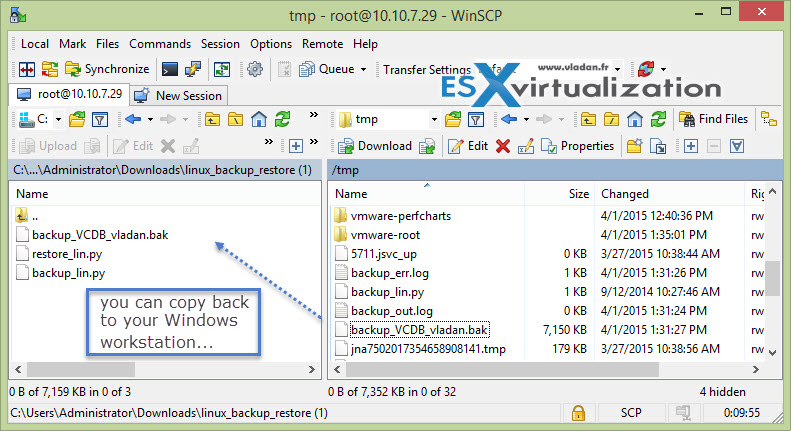This screenshot has height=431, width=791.
Task: Open the New Session tab
Action: click(x=179, y=95)
